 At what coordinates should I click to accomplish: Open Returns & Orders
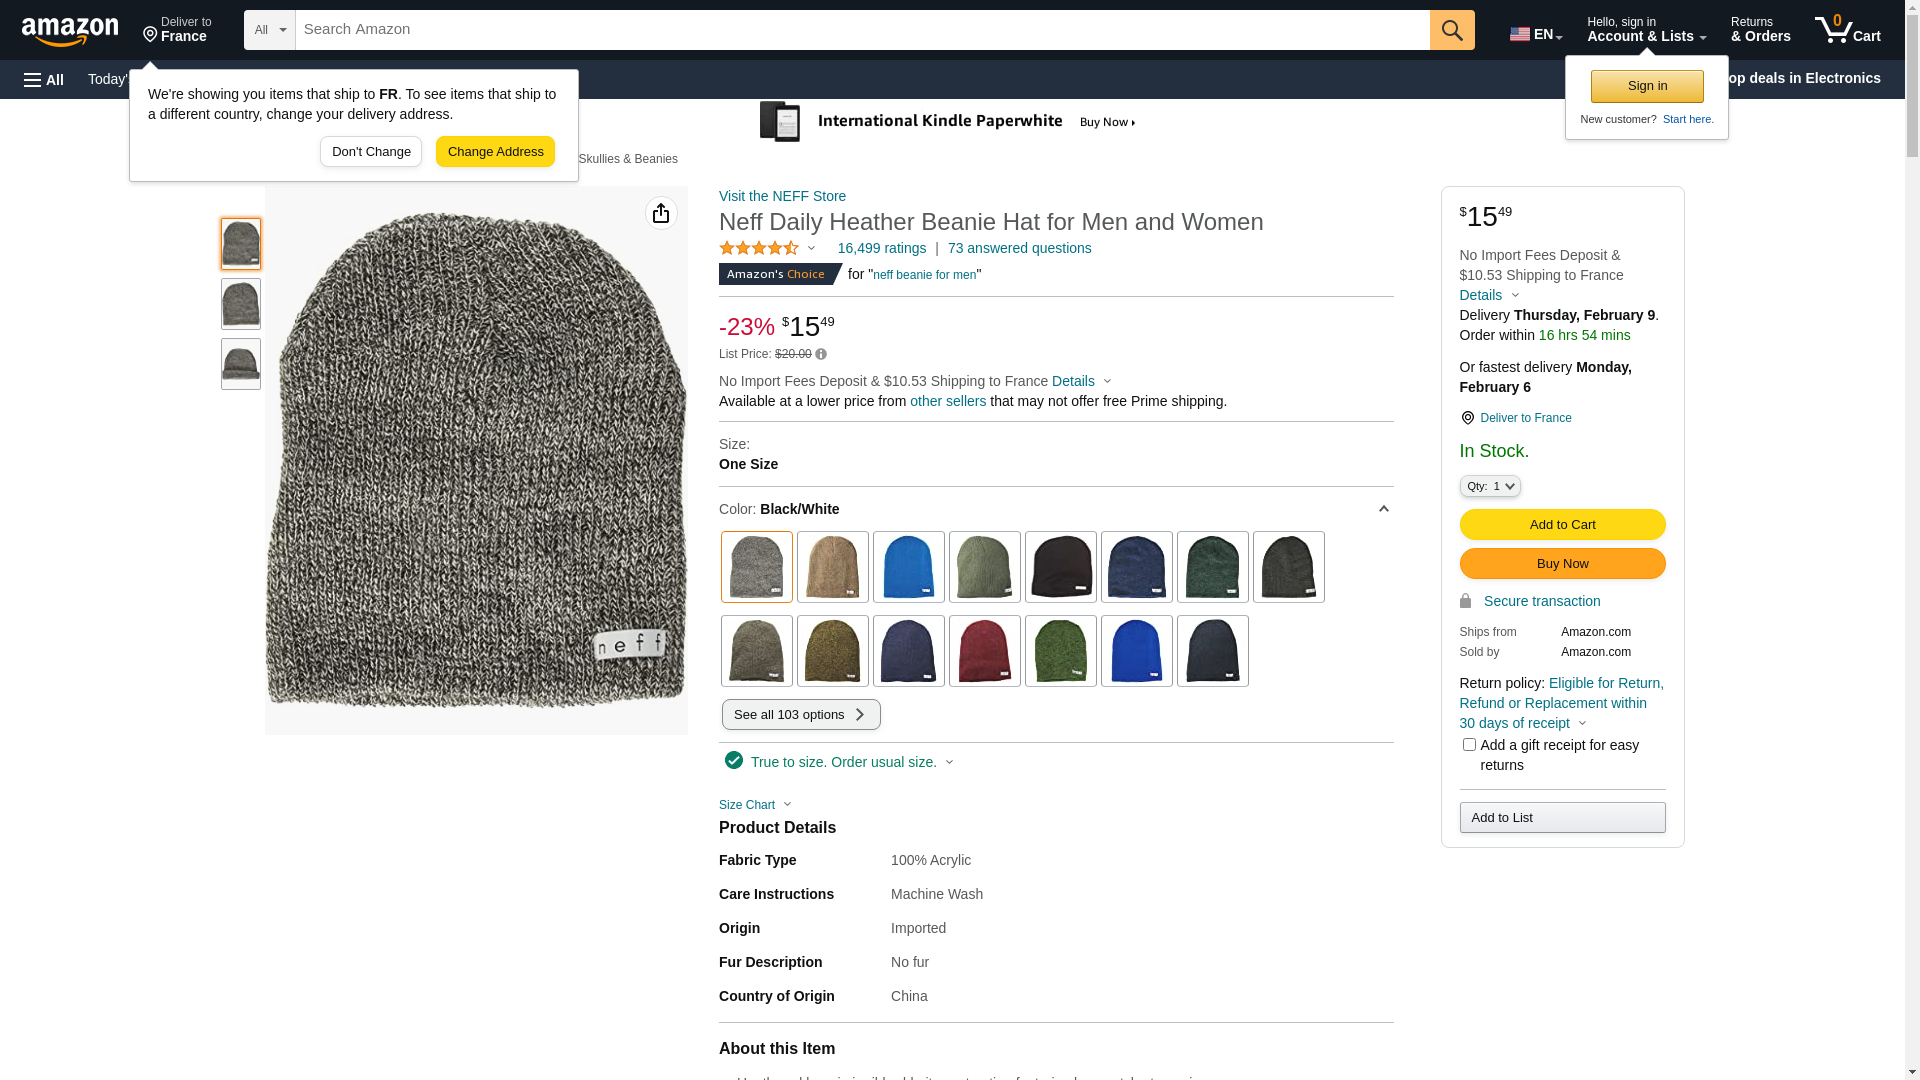tap(1760, 30)
